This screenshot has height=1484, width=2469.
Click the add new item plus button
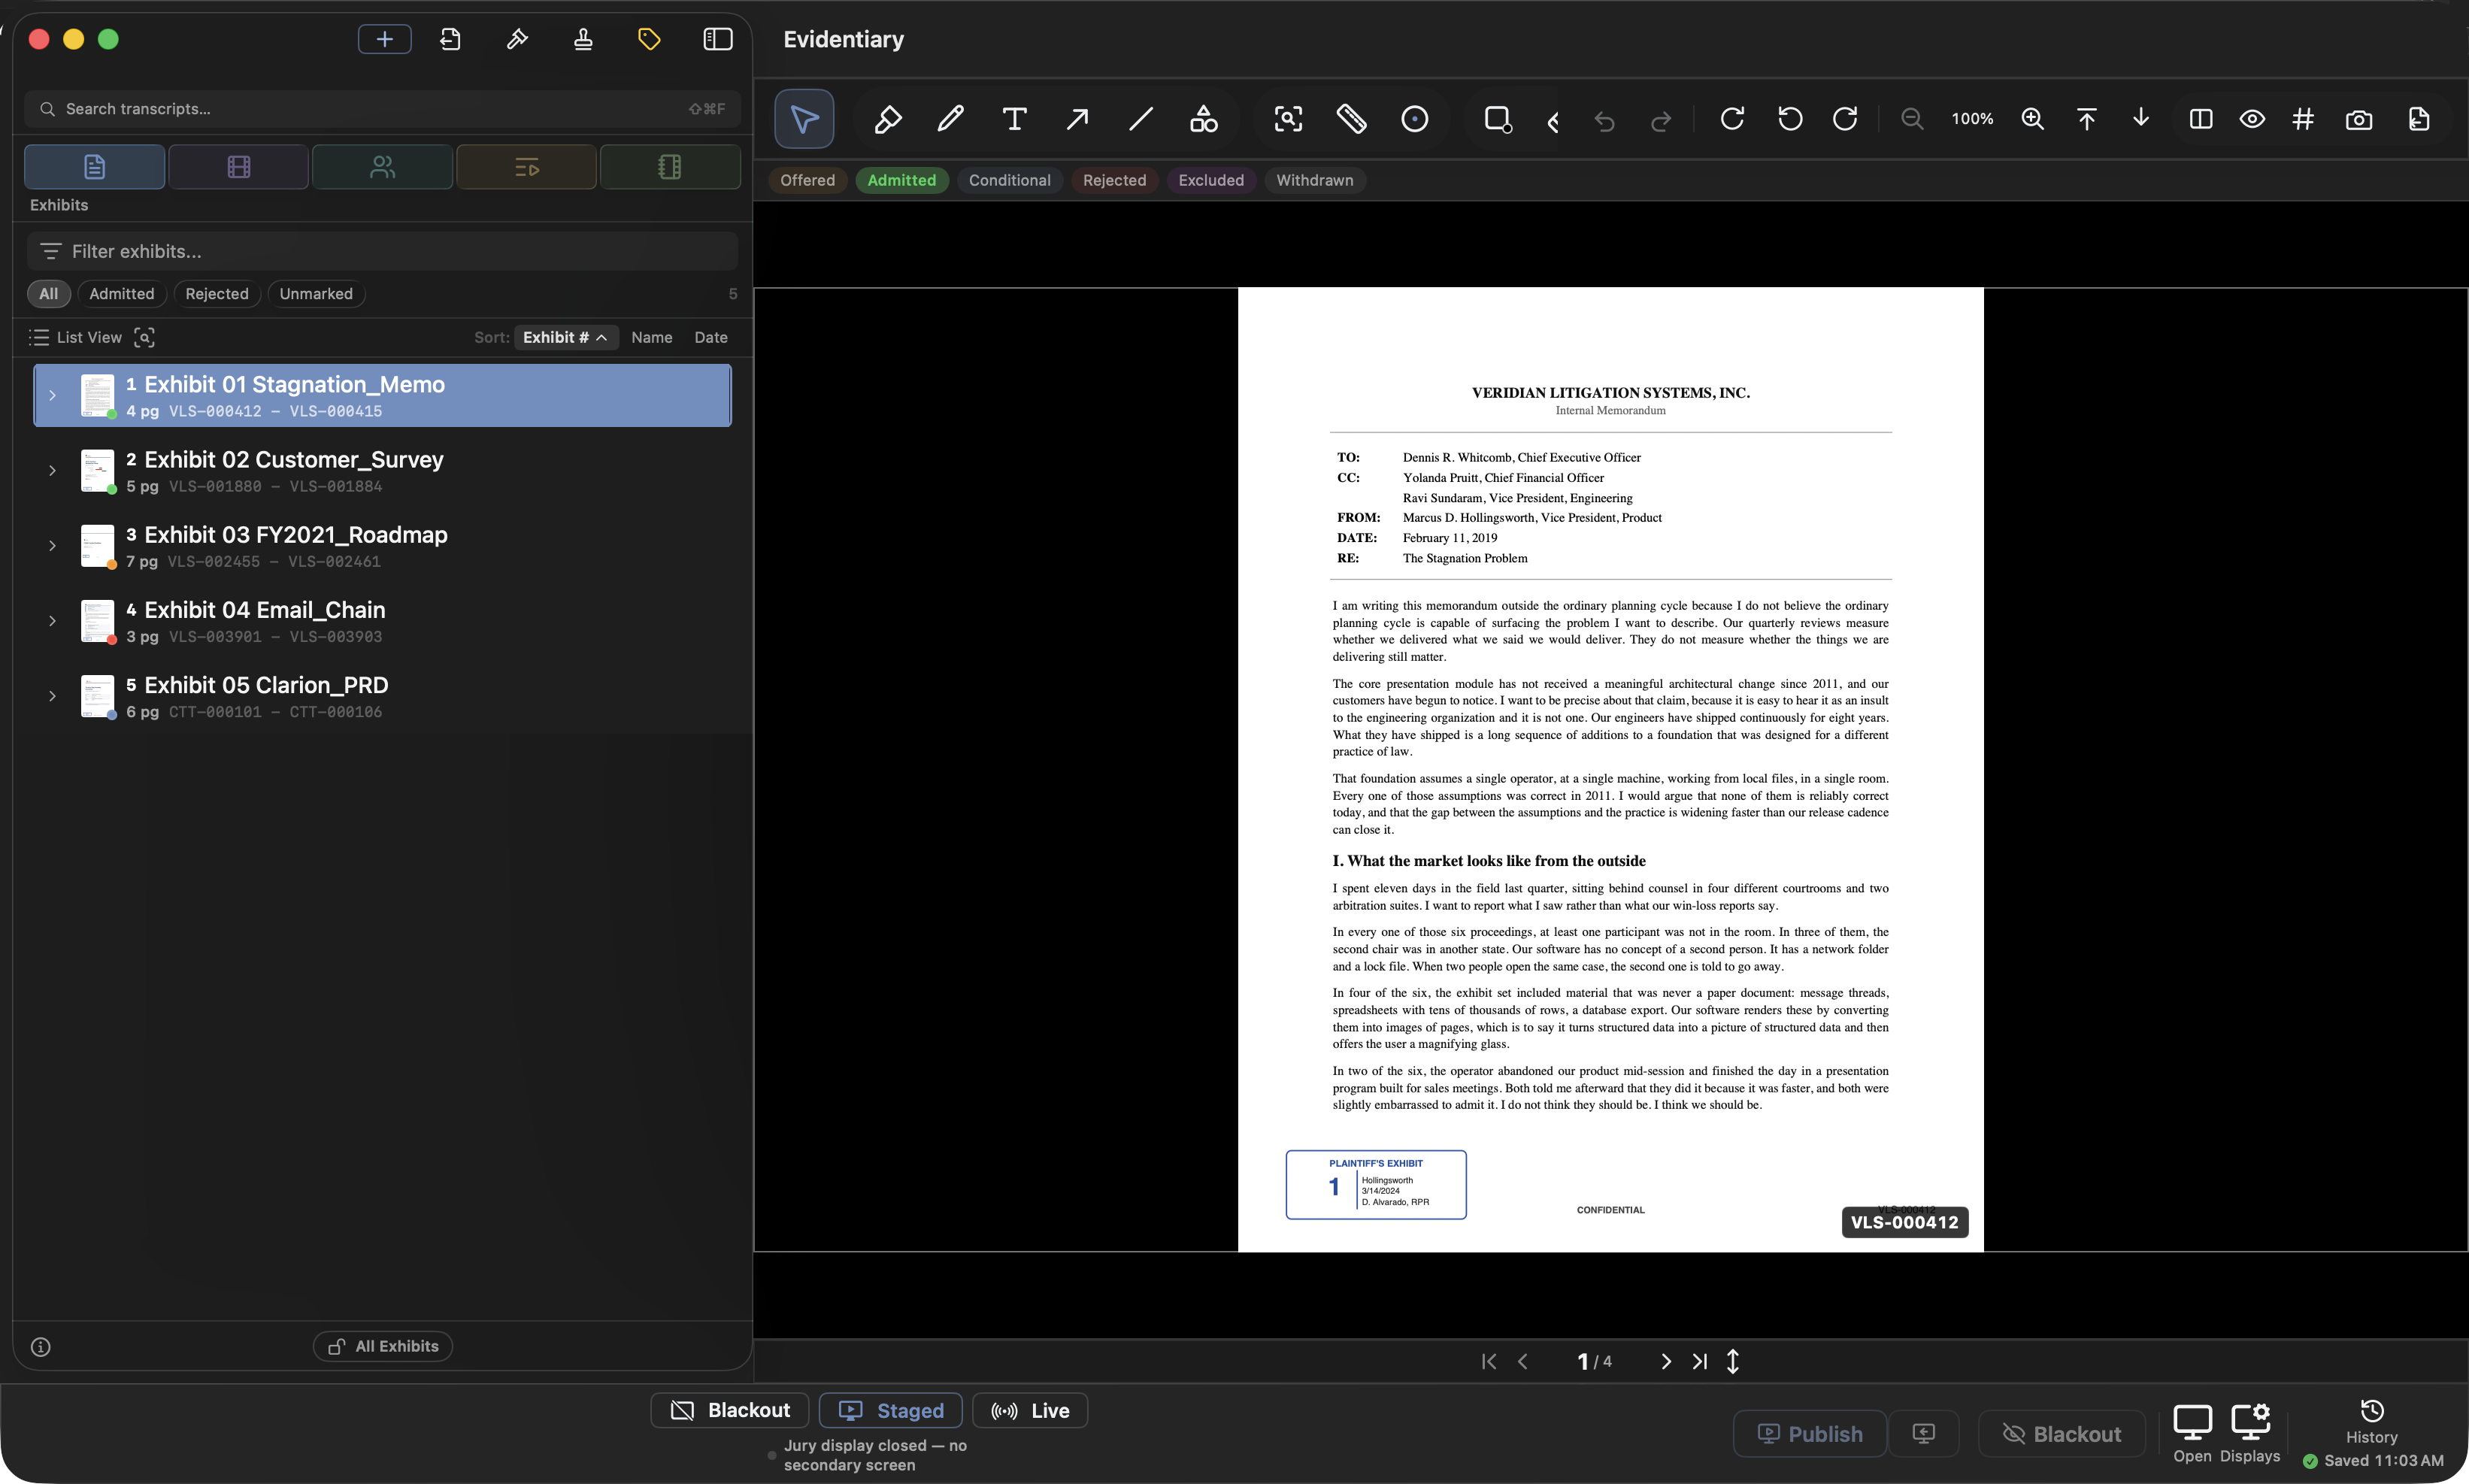coord(385,39)
